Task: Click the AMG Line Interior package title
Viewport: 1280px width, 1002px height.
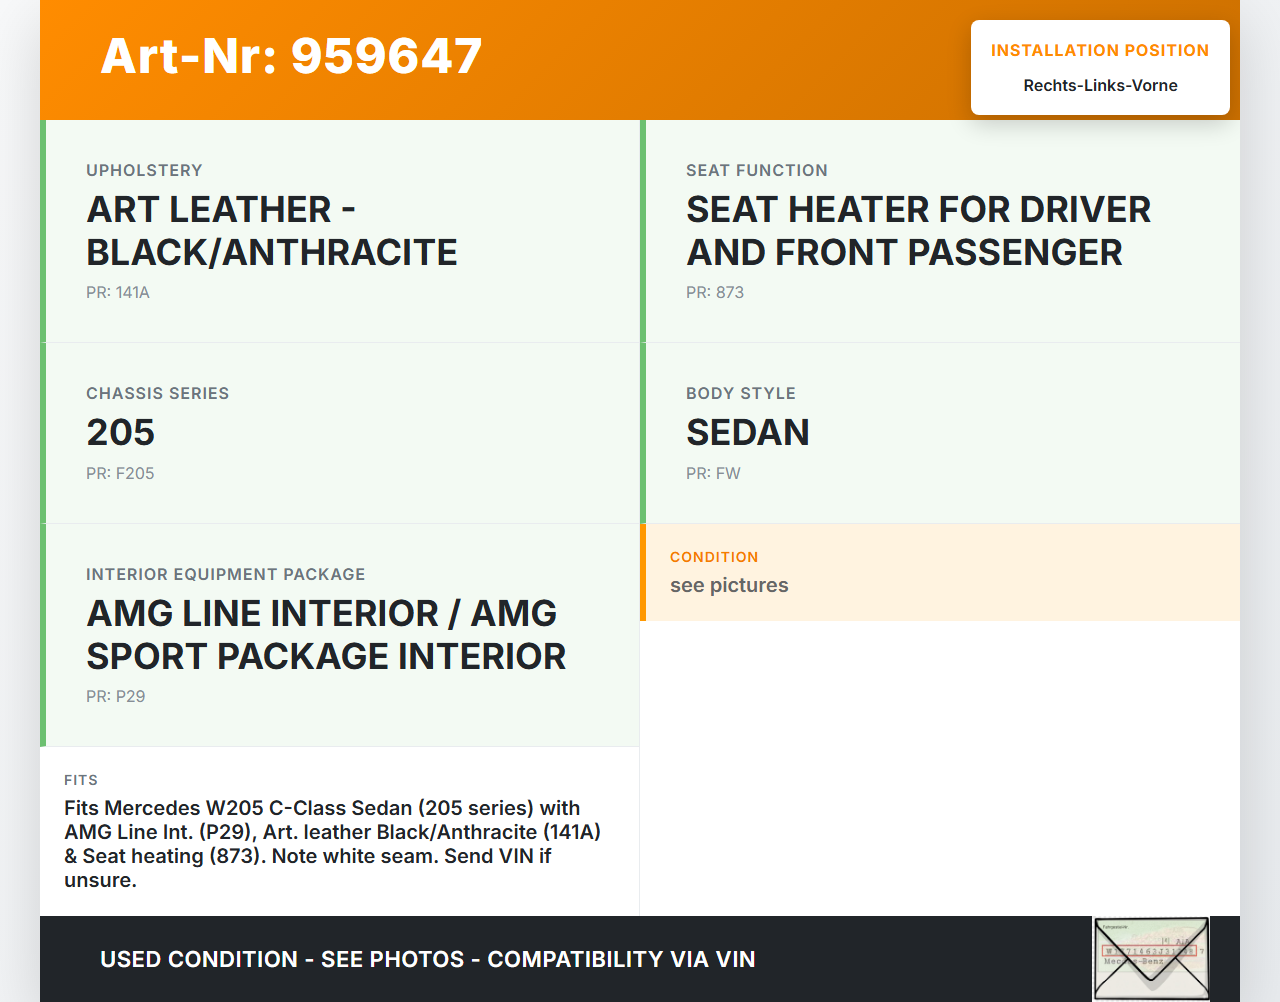Action: click(325, 635)
